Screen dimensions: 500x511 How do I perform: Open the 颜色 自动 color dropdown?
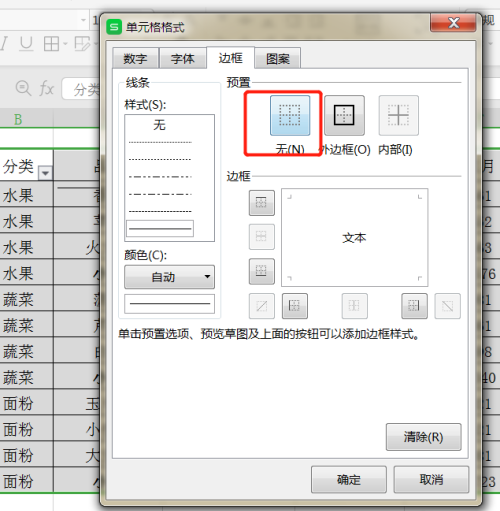pos(169,277)
